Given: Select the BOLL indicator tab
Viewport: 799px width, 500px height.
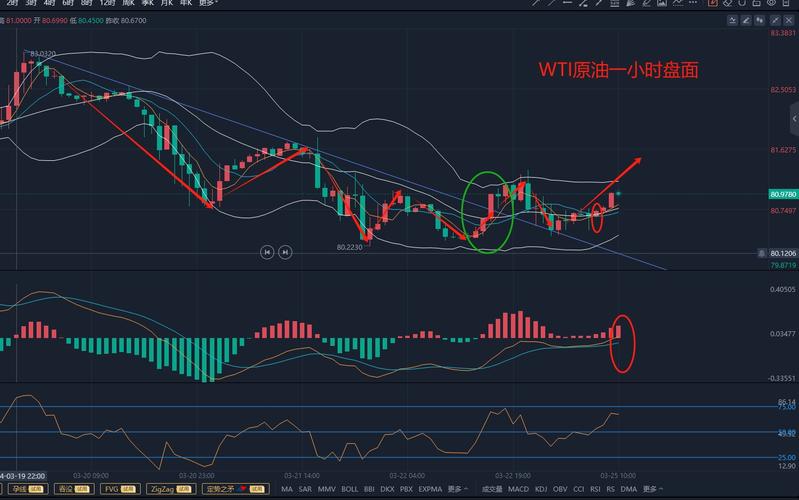Looking at the screenshot, I should coord(349,489).
